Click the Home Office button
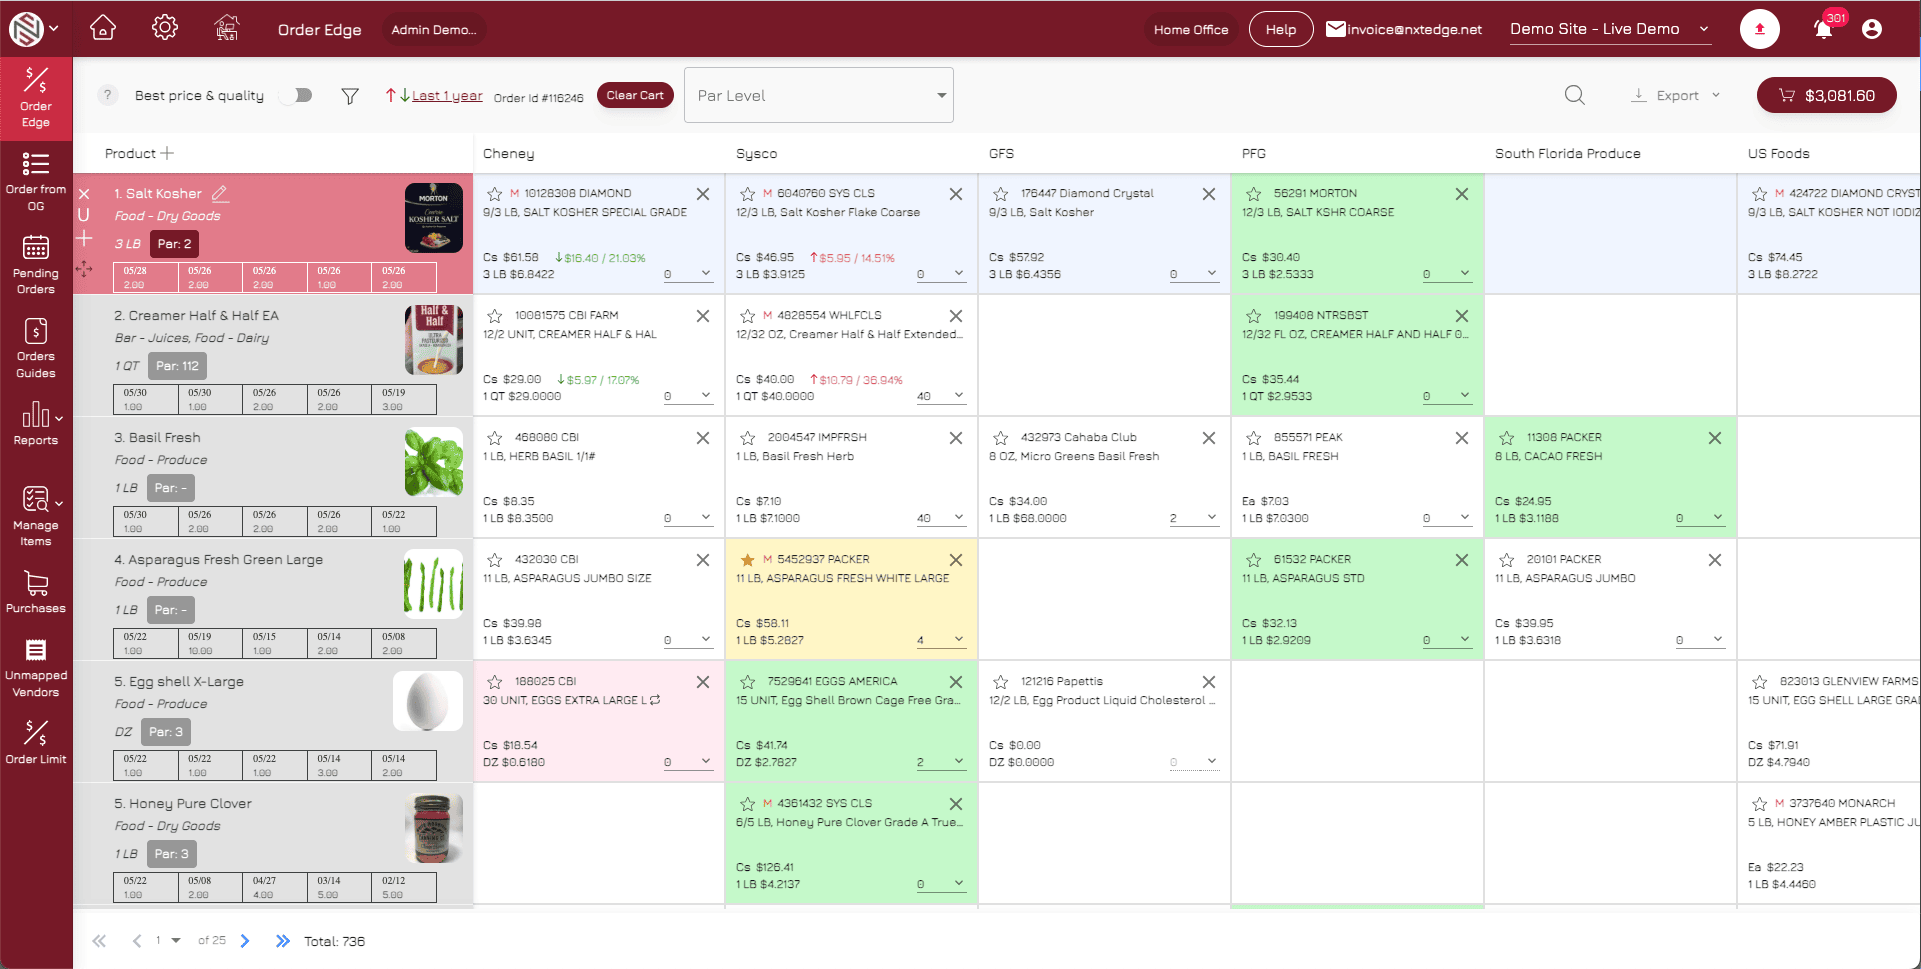This screenshot has height=969, width=1921. 1191,29
